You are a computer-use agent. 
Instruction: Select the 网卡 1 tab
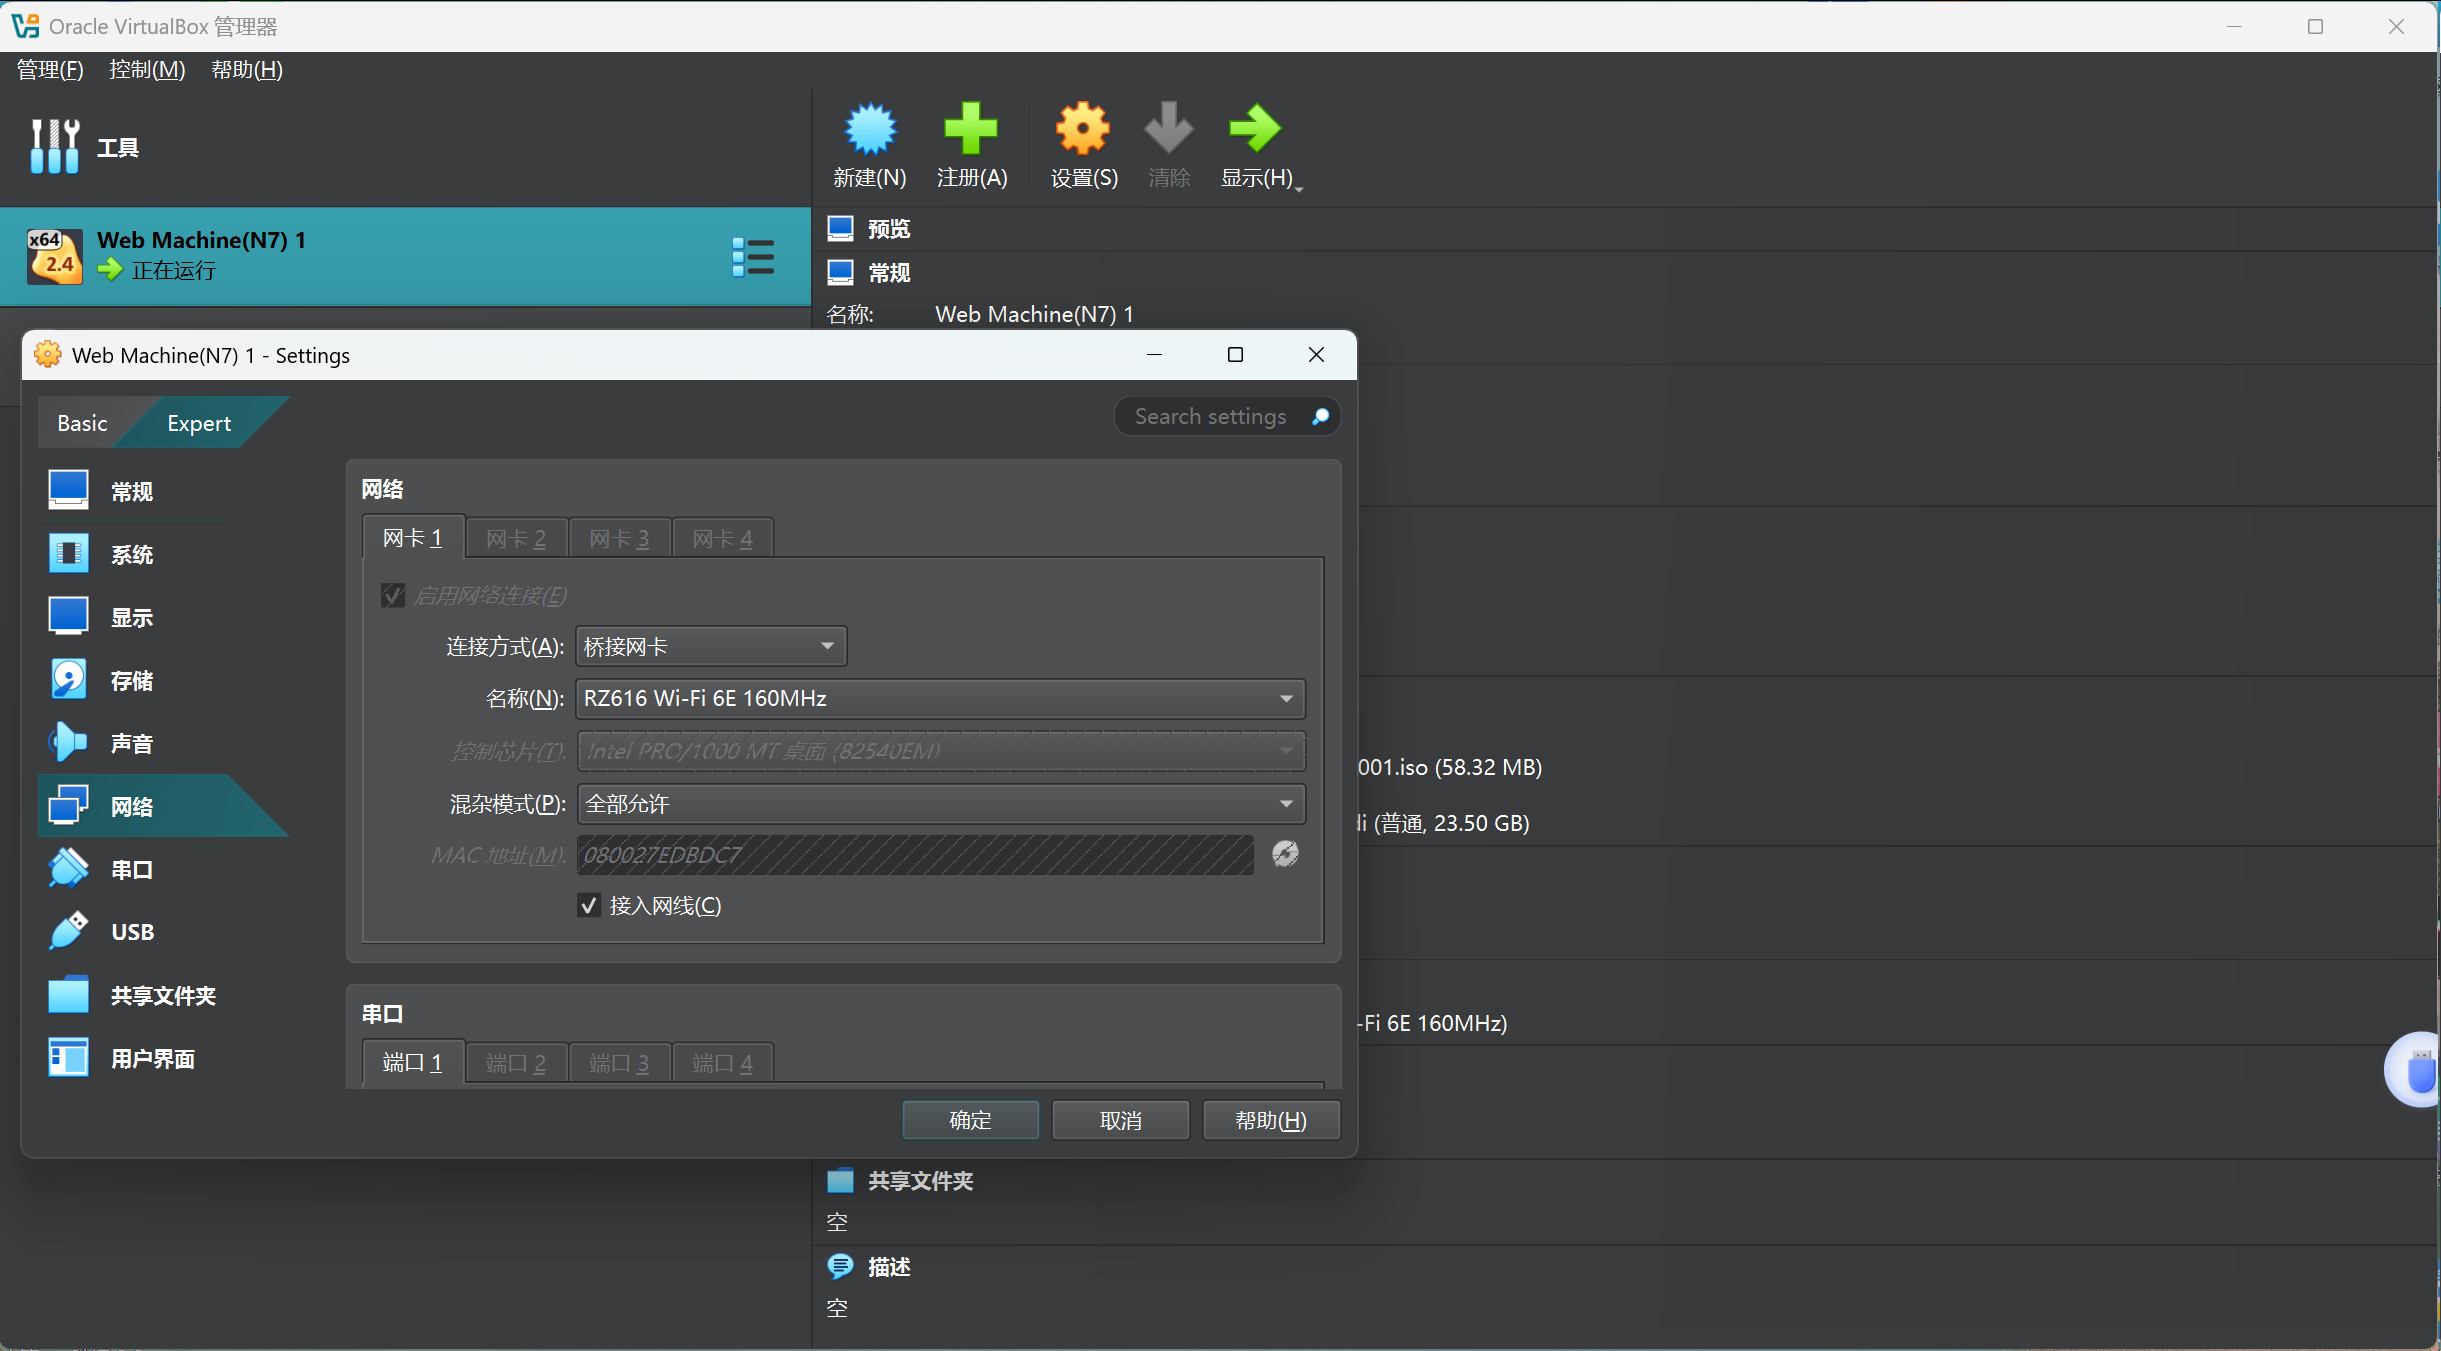coord(412,538)
